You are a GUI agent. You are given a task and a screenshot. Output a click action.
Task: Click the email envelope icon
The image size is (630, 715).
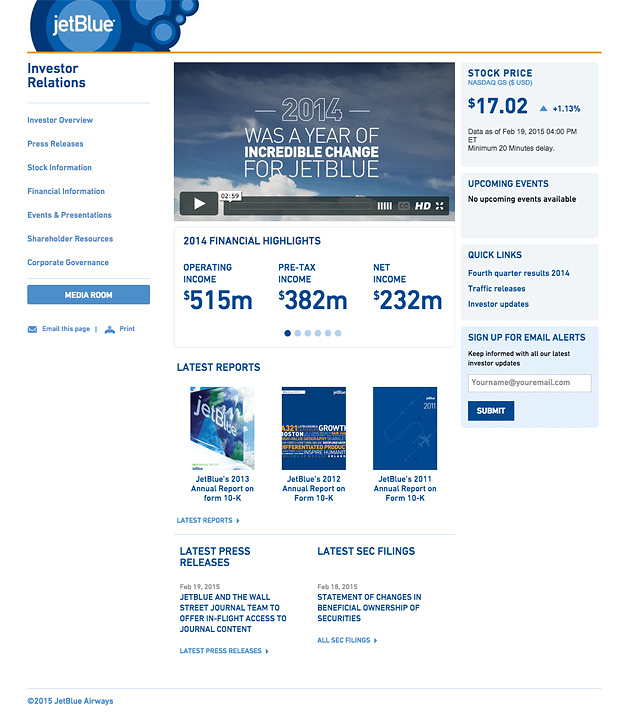(32, 329)
